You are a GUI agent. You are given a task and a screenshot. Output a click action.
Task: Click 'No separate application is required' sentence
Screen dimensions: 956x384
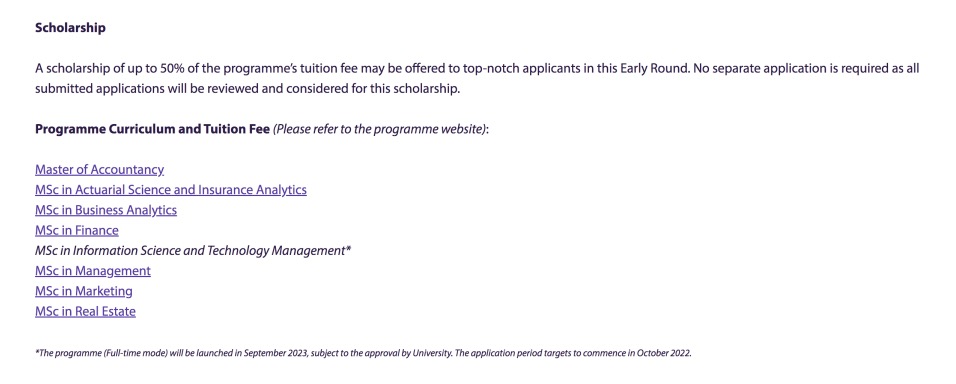point(783,69)
